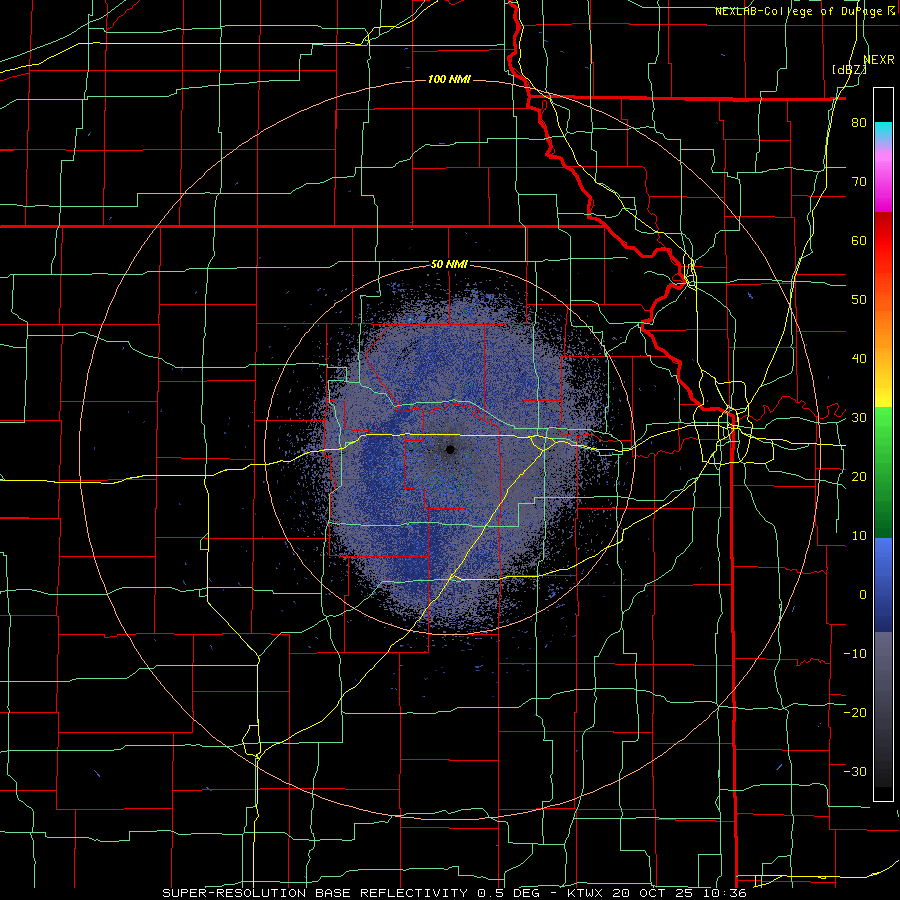
Task: Click the 70 value on dBZ scale
Action: point(859,181)
